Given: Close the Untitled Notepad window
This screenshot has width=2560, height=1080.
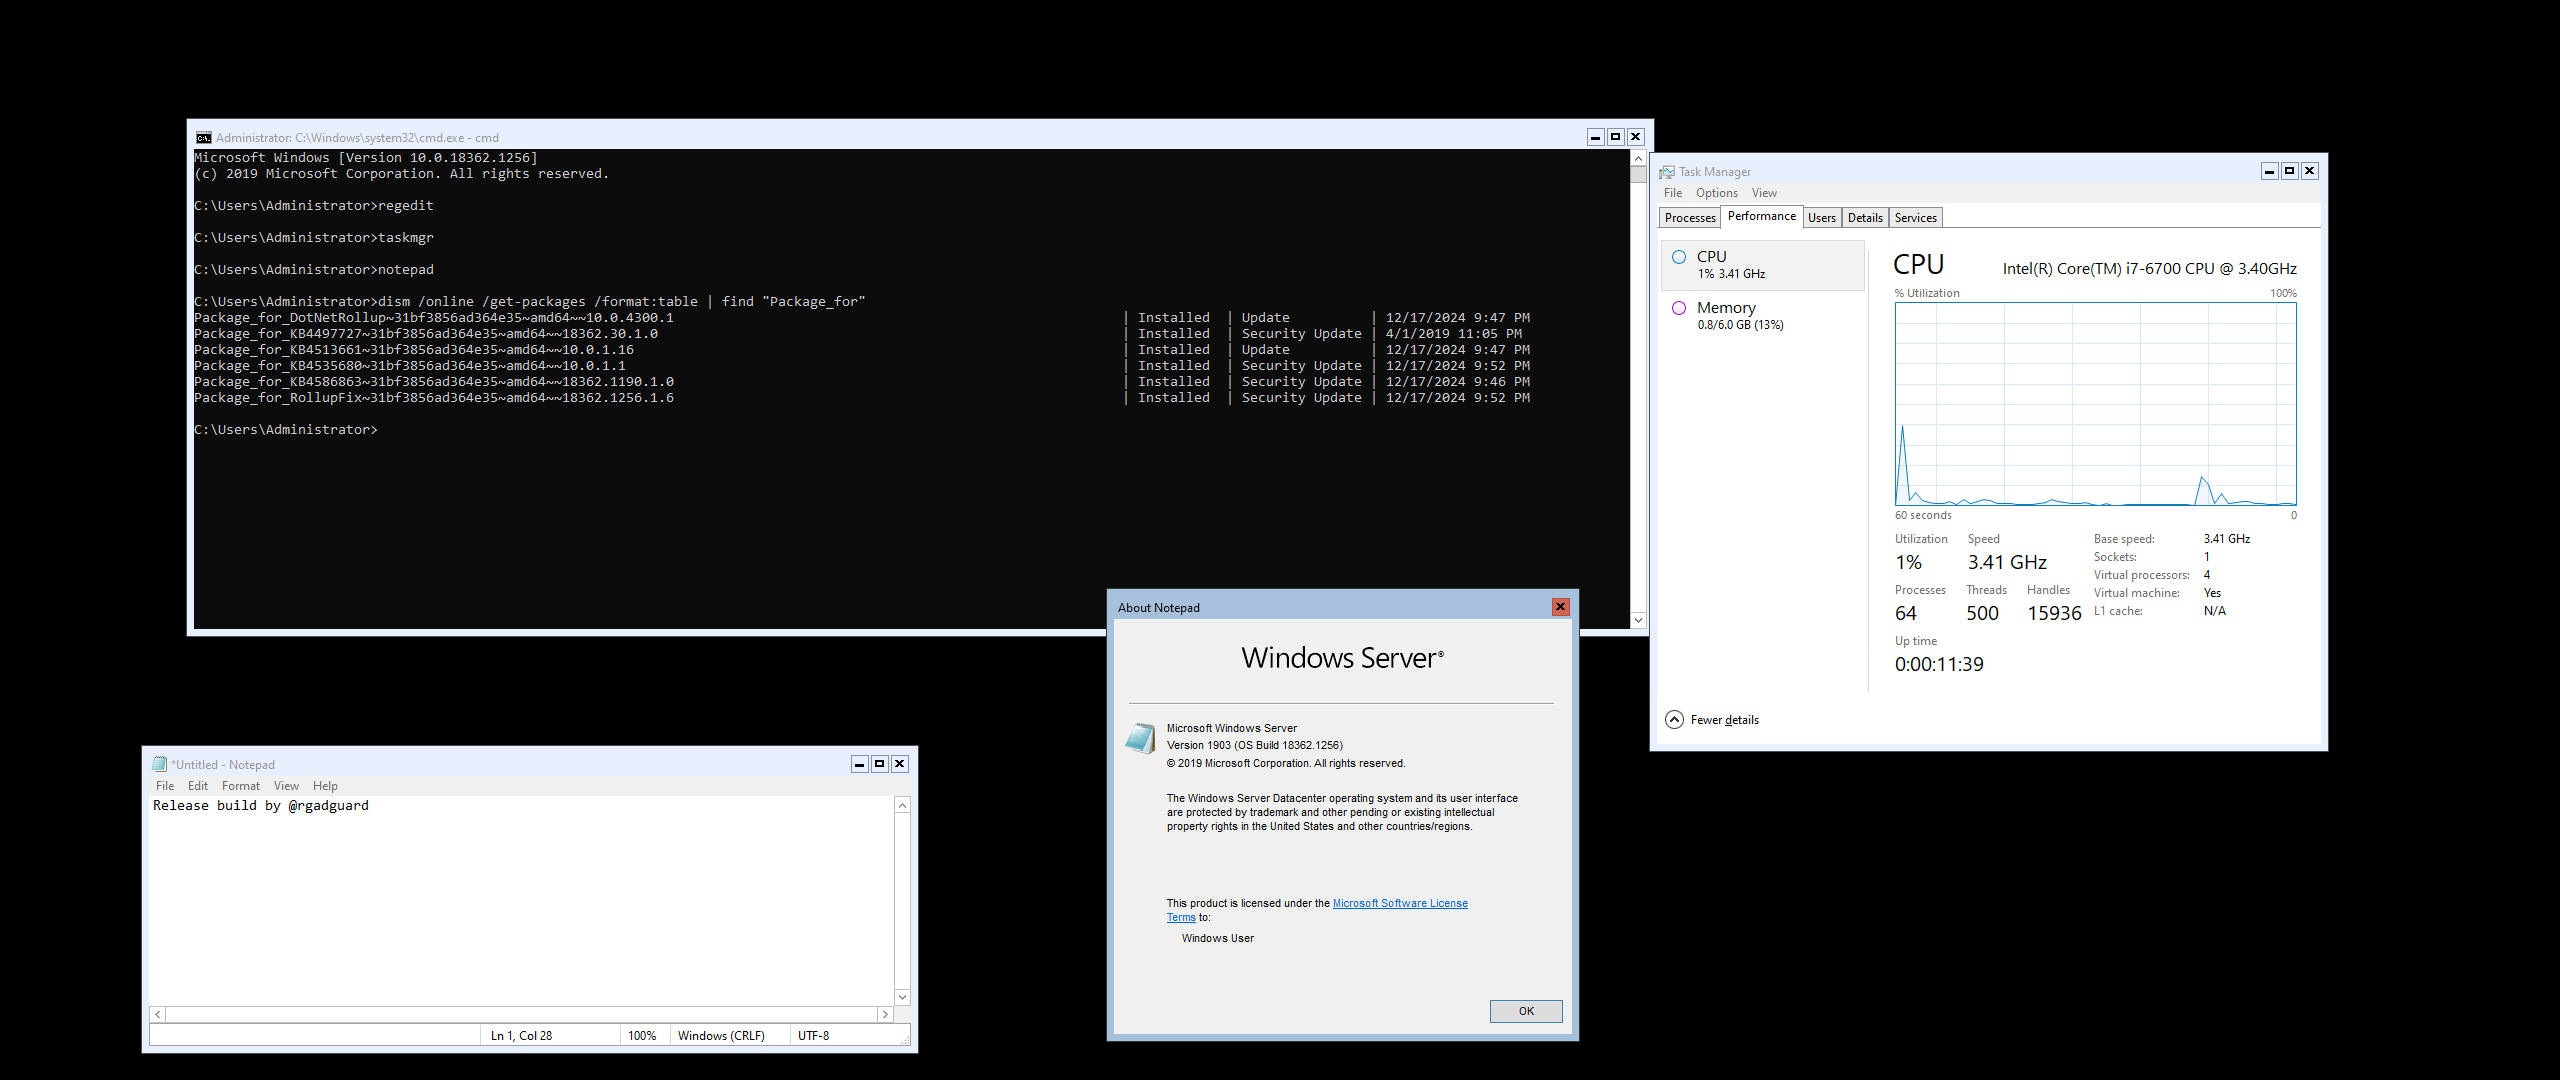Looking at the screenshot, I should pos(900,764).
